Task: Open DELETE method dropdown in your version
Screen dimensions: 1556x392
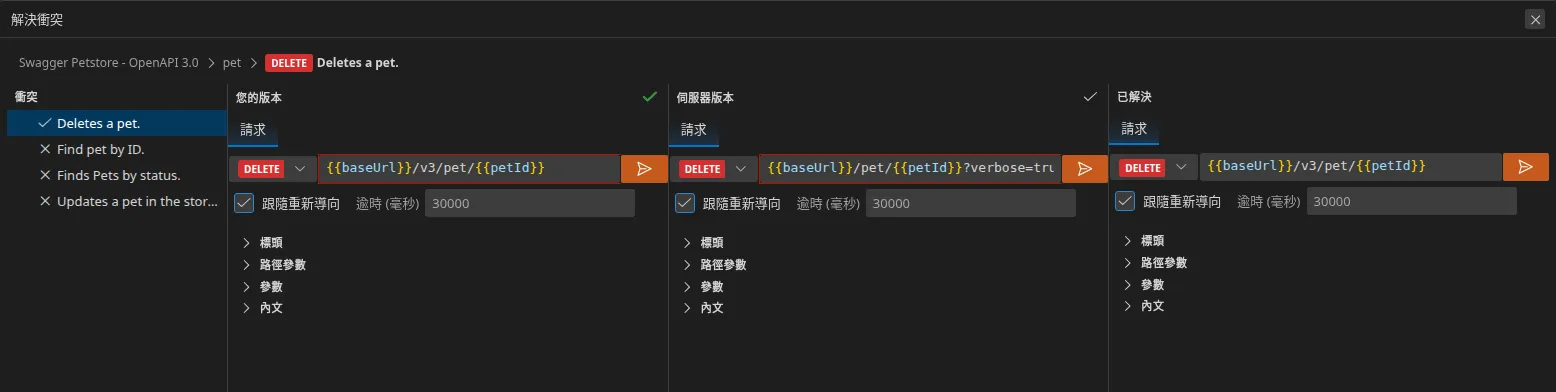Action: click(272, 169)
